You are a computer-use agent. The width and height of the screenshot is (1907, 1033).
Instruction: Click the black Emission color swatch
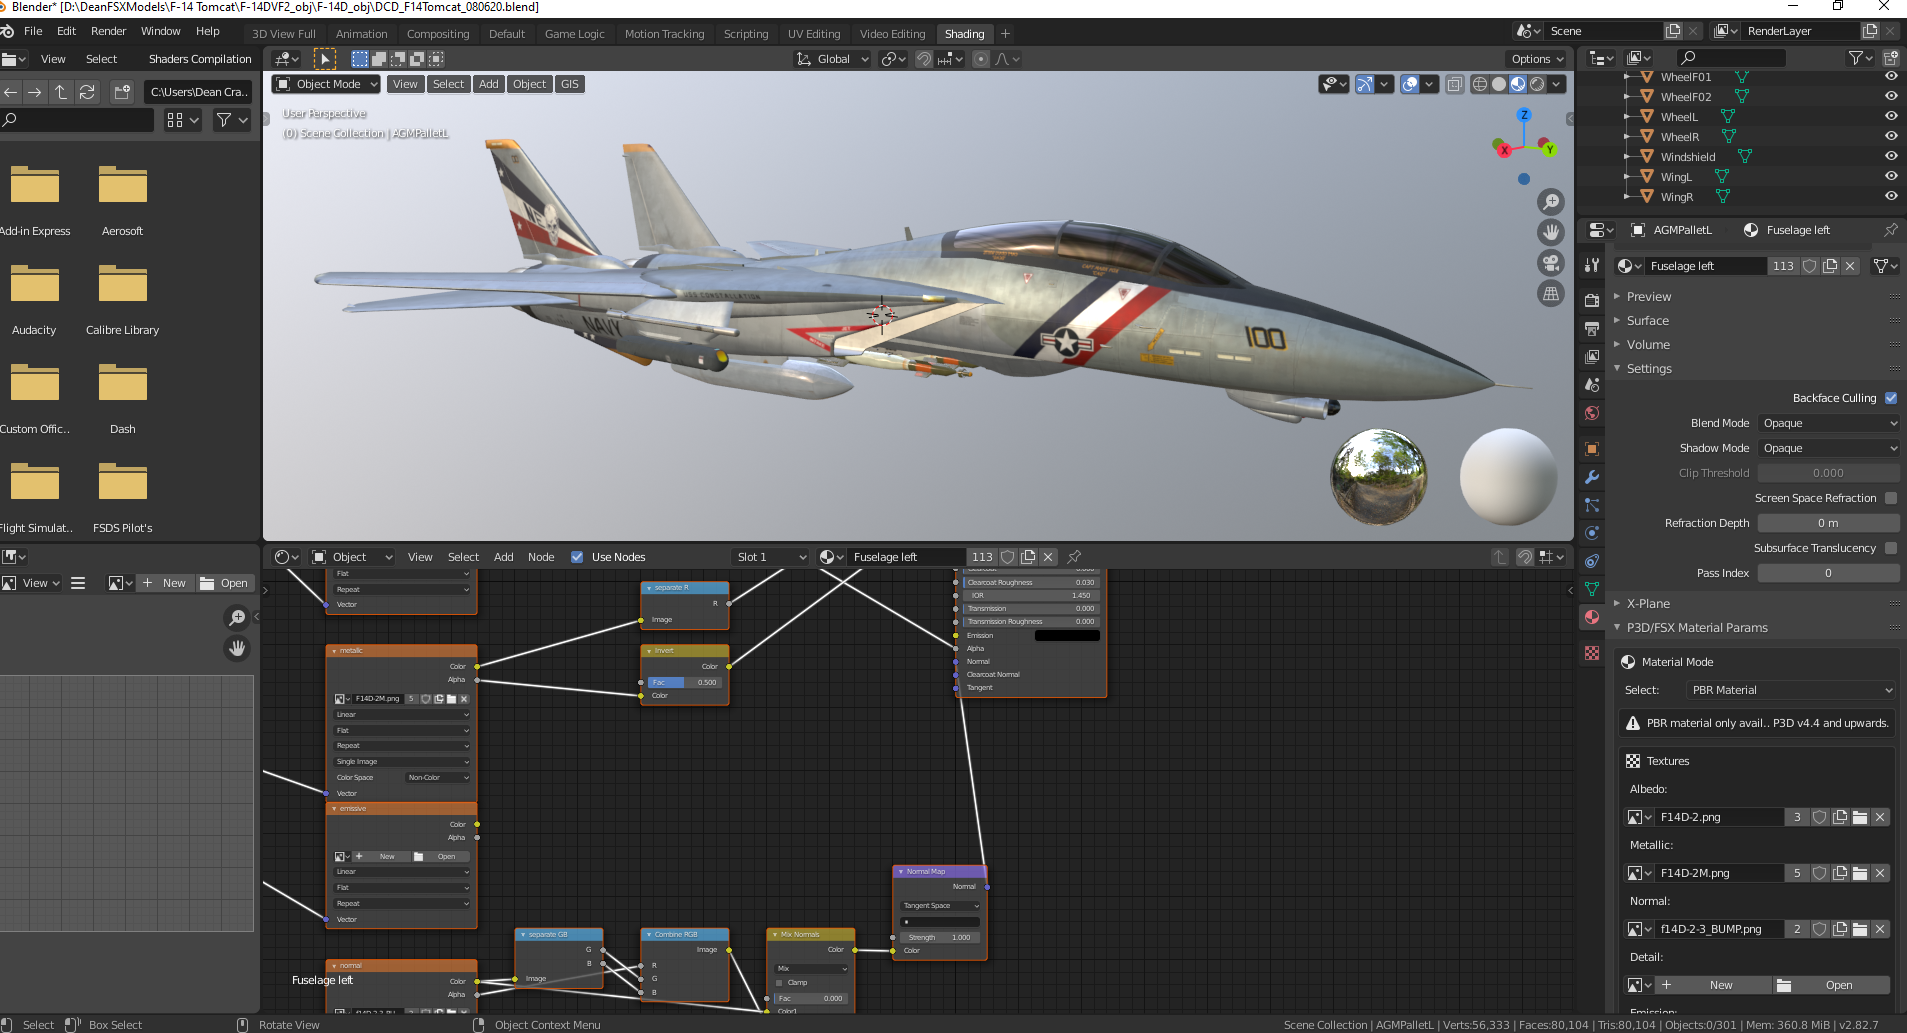[x=1067, y=635]
